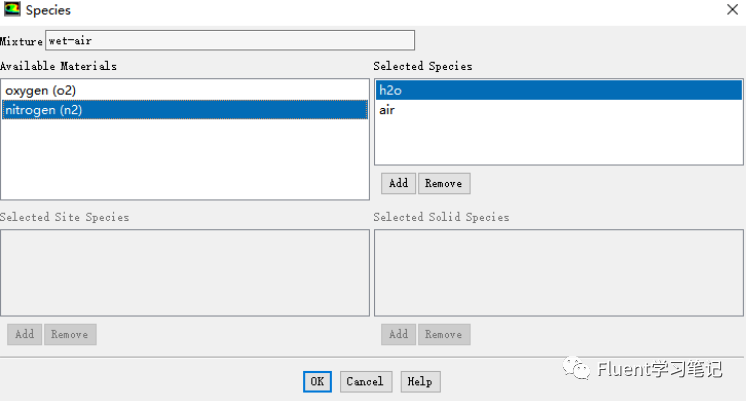The height and width of the screenshot is (401, 746).
Task: Click the Selected Solid Species list box
Action: coord(559,273)
